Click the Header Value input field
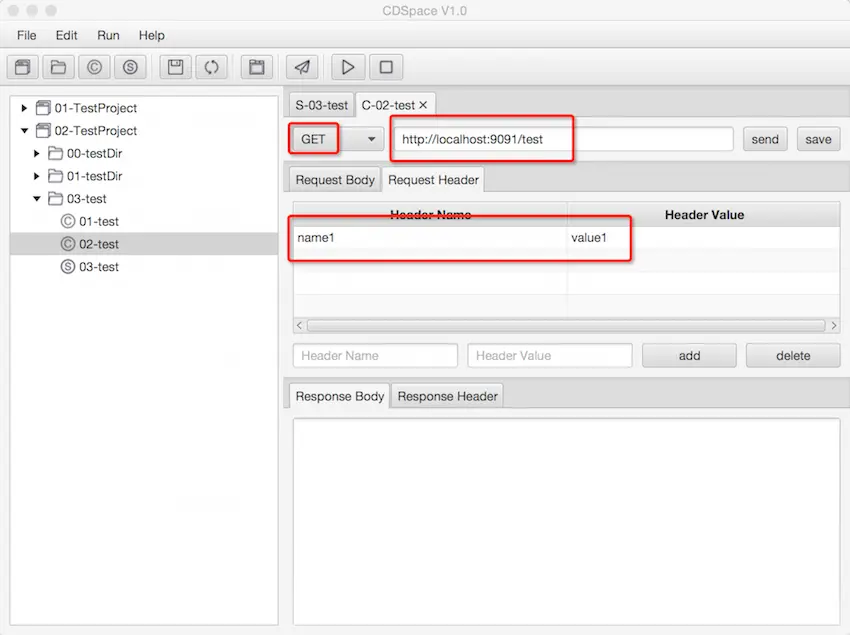Screen dimensions: 850x635 (x=550, y=356)
